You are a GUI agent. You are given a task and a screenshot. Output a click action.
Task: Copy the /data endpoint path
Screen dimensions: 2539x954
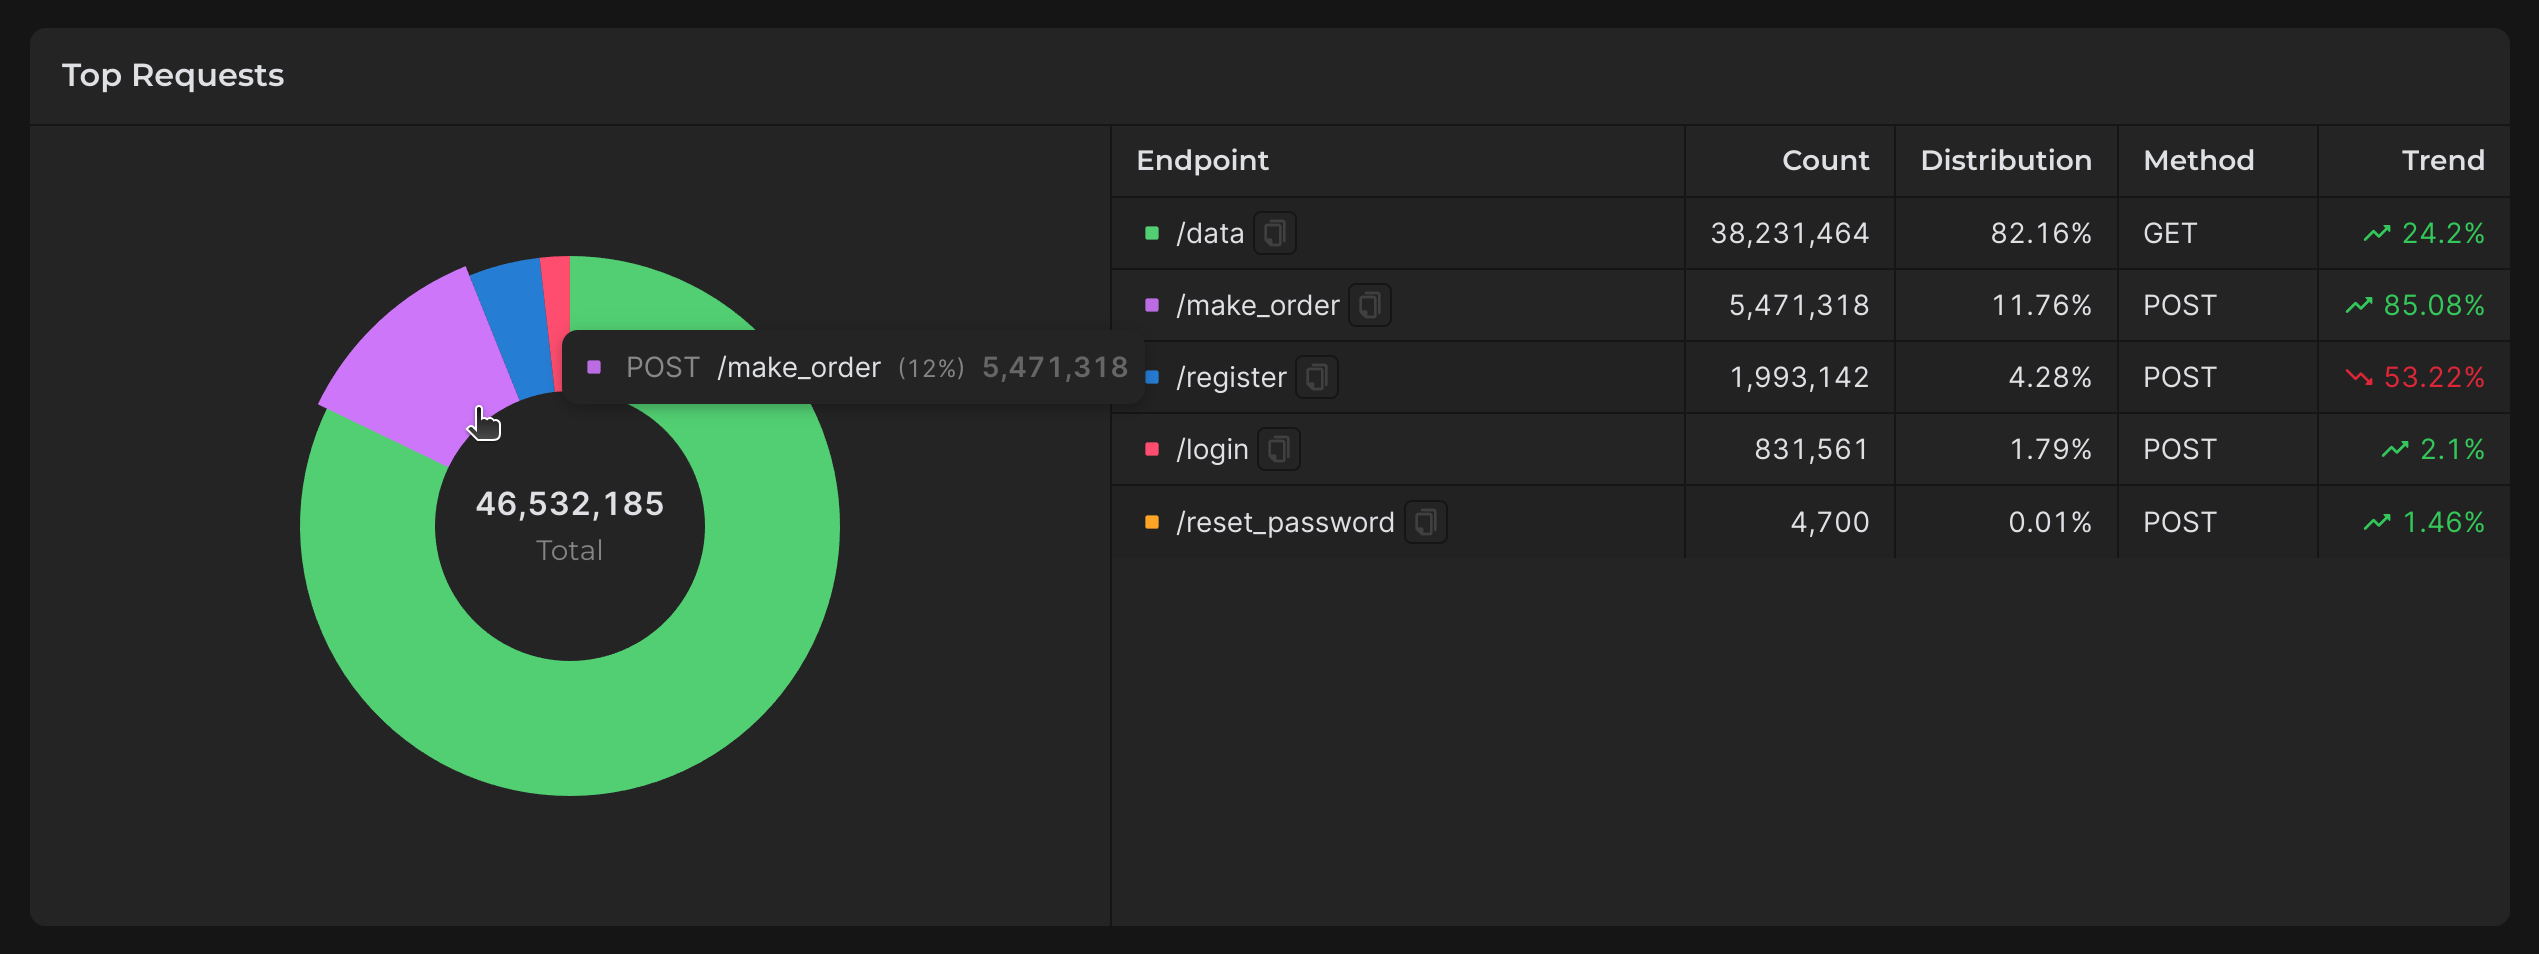tap(1274, 234)
